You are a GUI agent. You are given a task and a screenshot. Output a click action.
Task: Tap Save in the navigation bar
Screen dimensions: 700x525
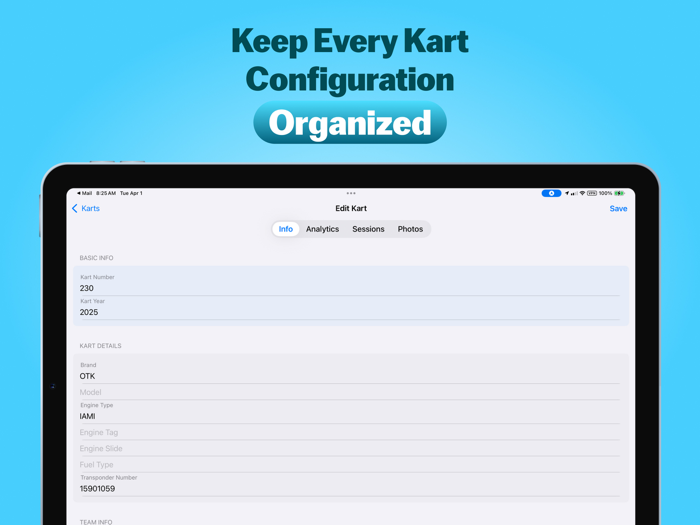(618, 208)
